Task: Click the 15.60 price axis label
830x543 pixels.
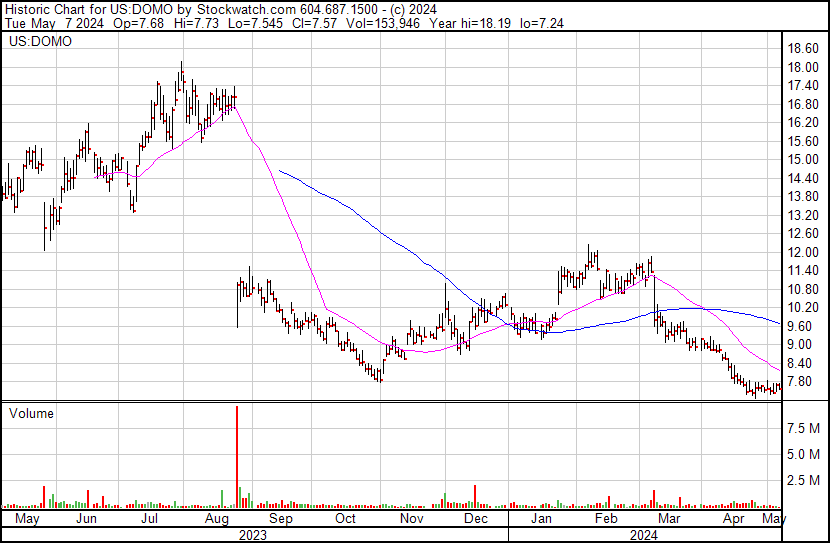Action: pyautogui.click(x=803, y=141)
